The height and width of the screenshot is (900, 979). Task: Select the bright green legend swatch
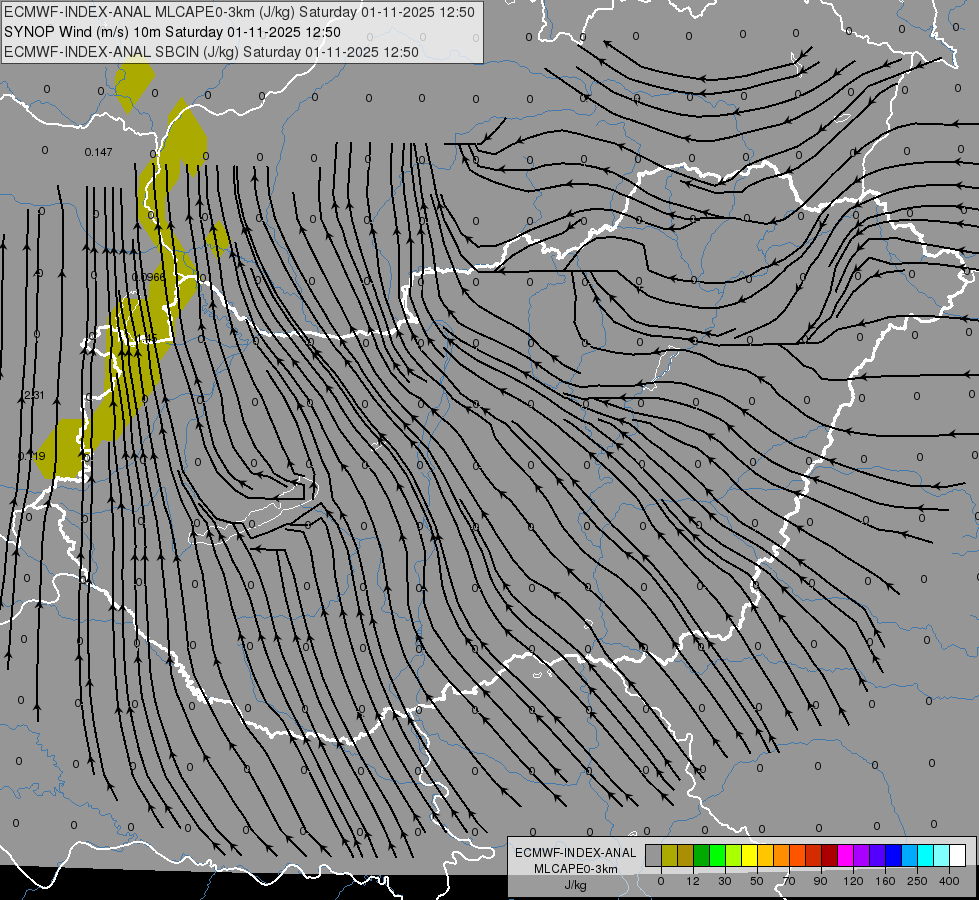pos(717,855)
